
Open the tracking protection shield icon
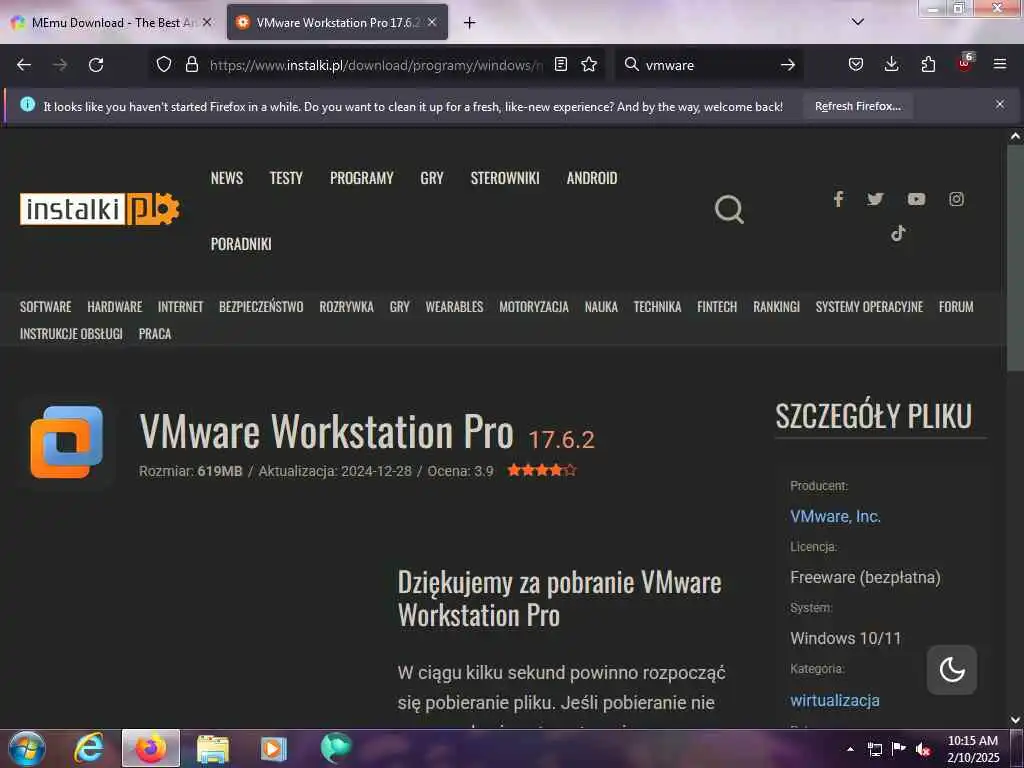pos(164,65)
